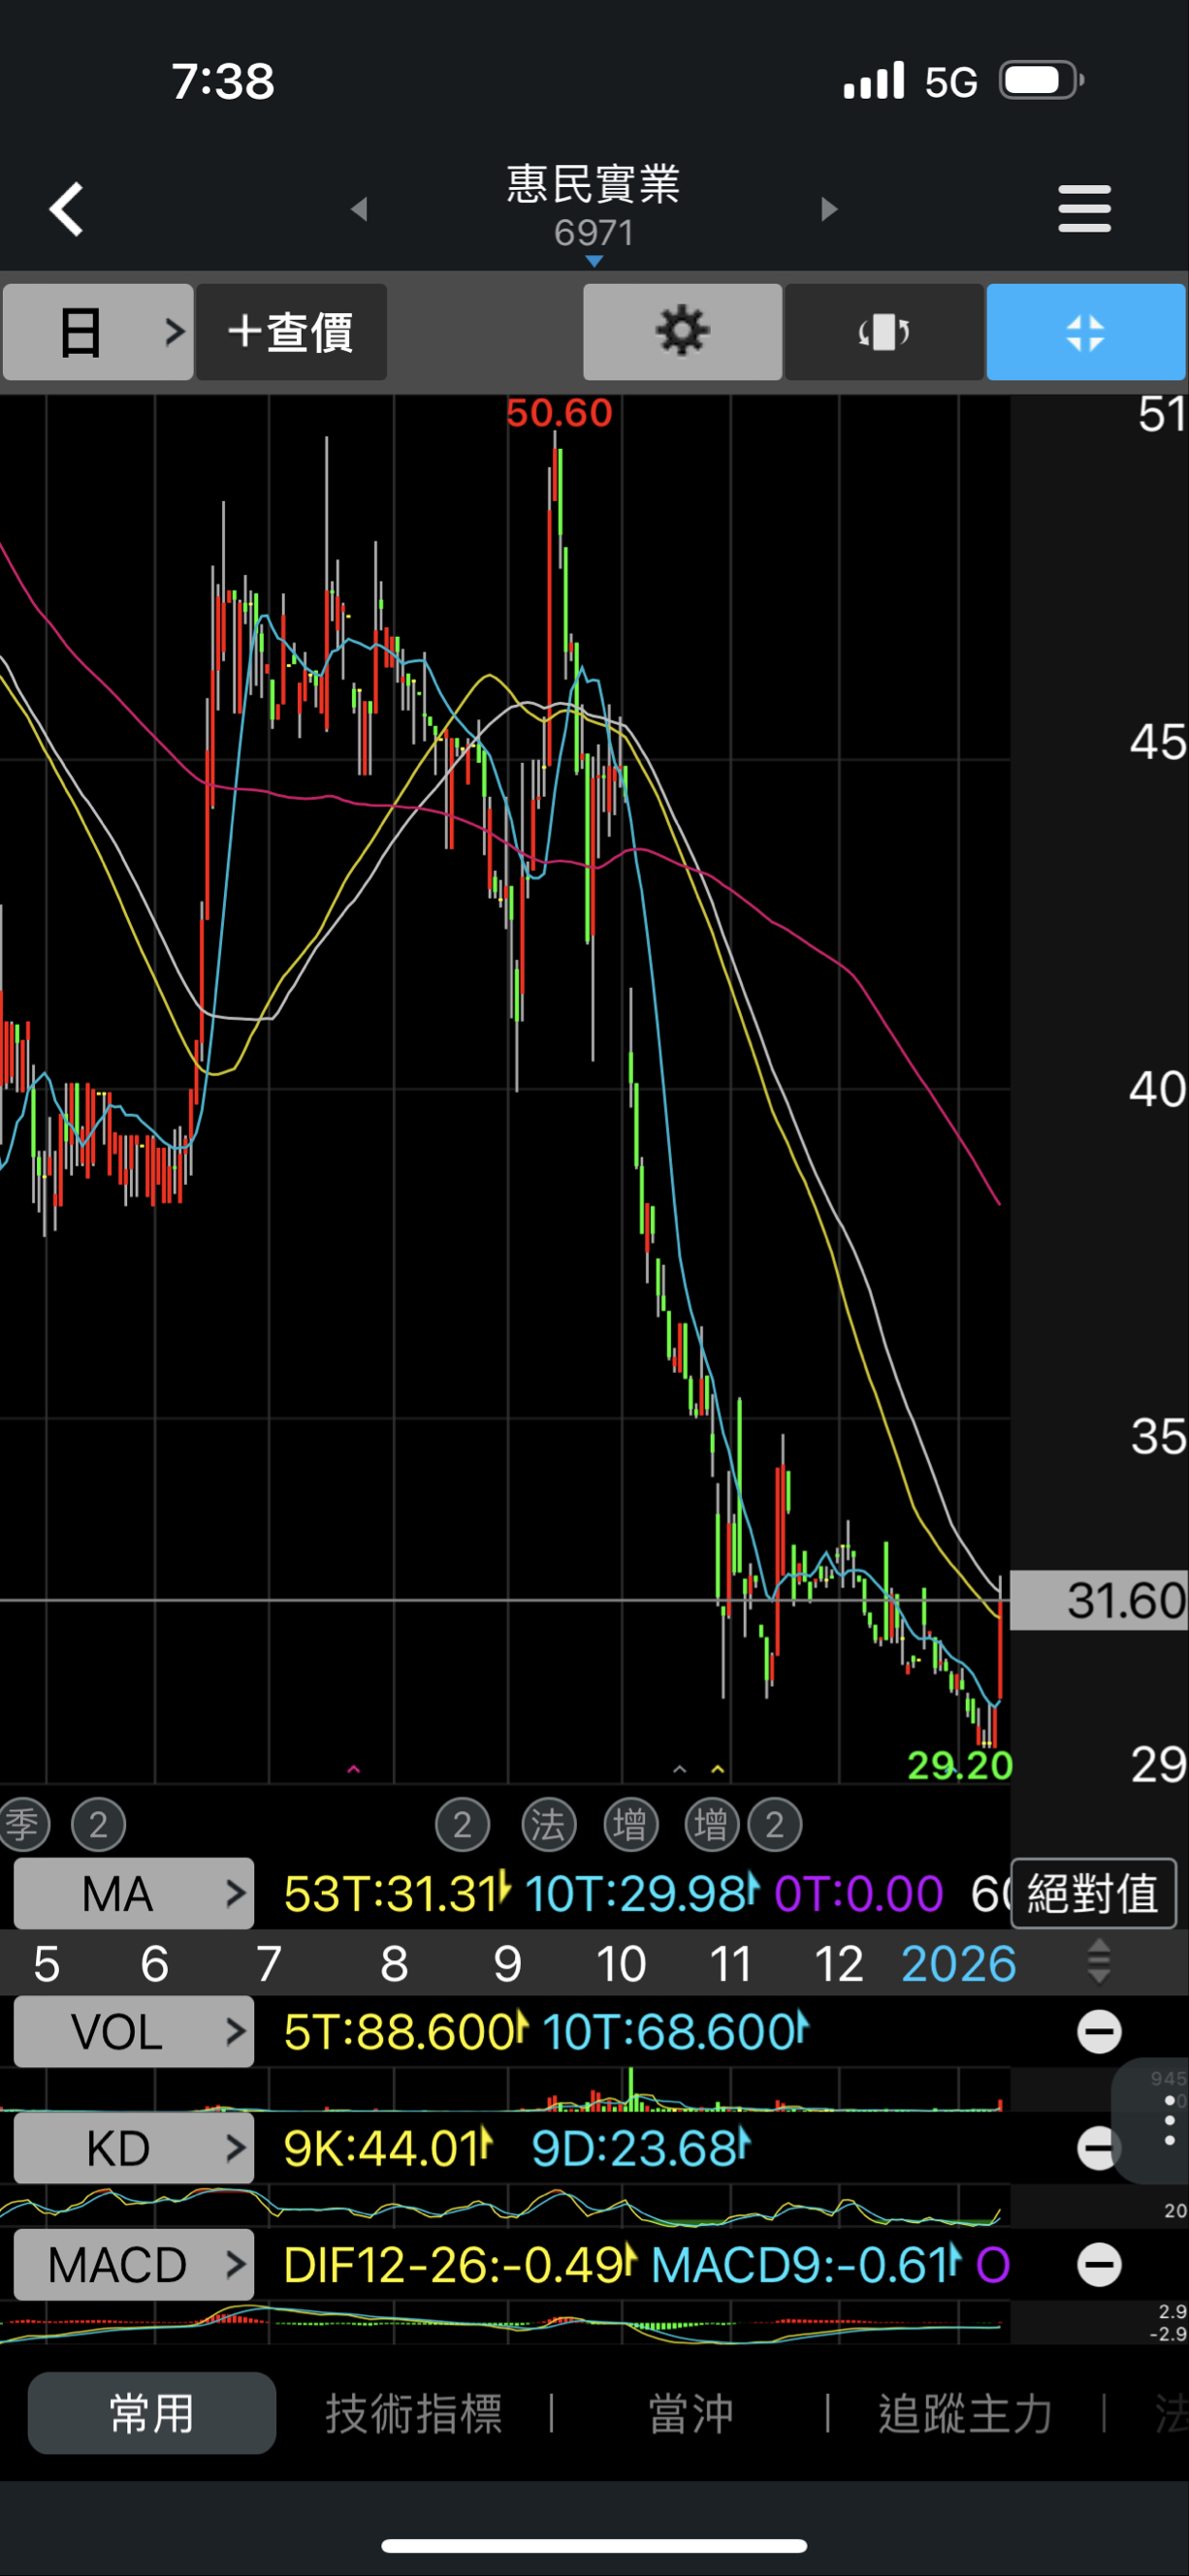Tap the 53T:31.31 moving average value
1189x2576 pixels.
397,1893
